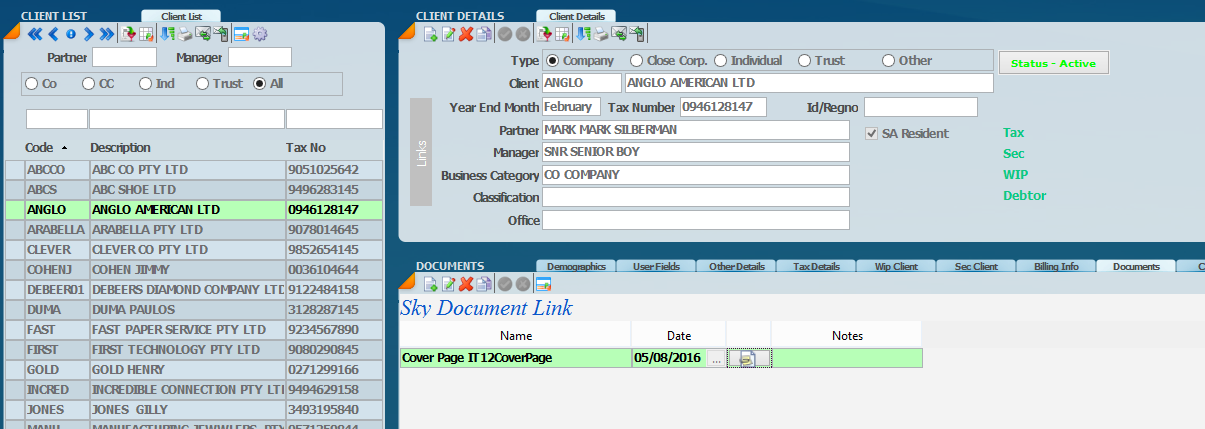Viewport: 1205px width, 429px height.
Task: Go to the last client record
Action: pos(107,35)
